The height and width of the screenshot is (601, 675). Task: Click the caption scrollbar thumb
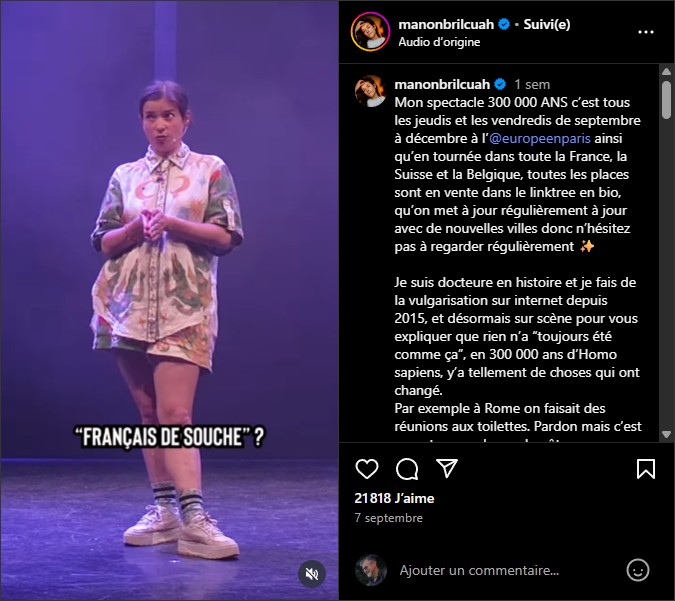[666, 99]
